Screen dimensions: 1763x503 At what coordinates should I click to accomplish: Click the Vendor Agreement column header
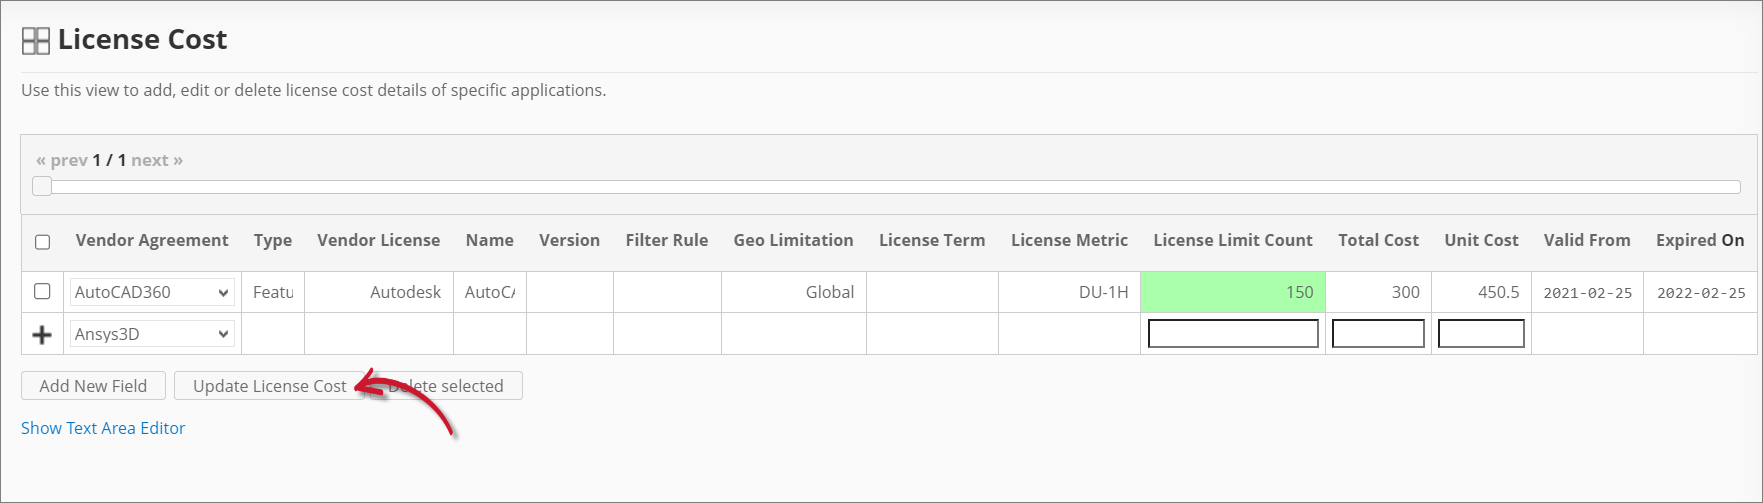152,240
